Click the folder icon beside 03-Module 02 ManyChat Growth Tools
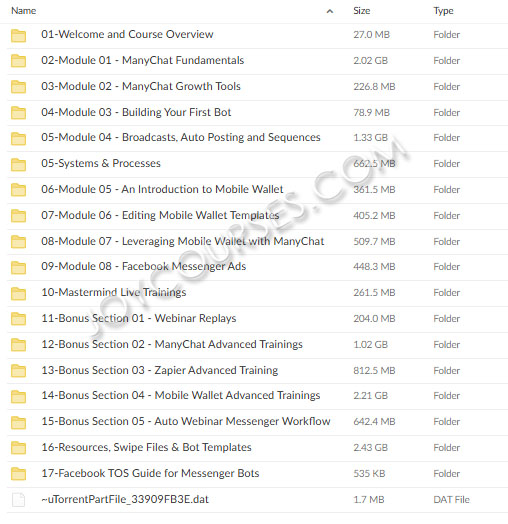The width and height of the screenshot is (508, 524). point(18,87)
